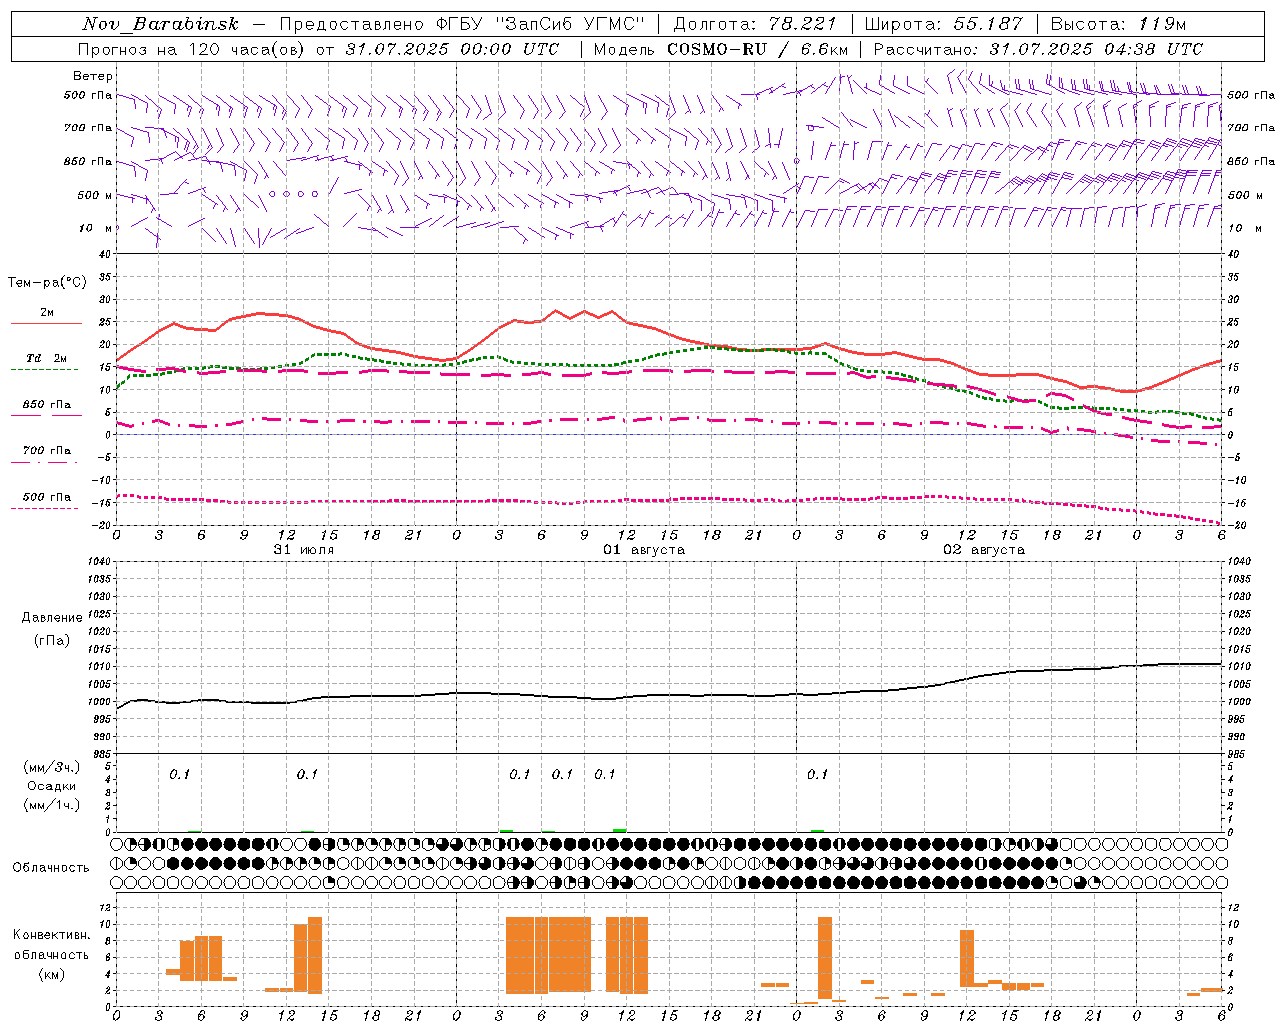Click the Тем-ра(°C) panel label

[47, 283]
